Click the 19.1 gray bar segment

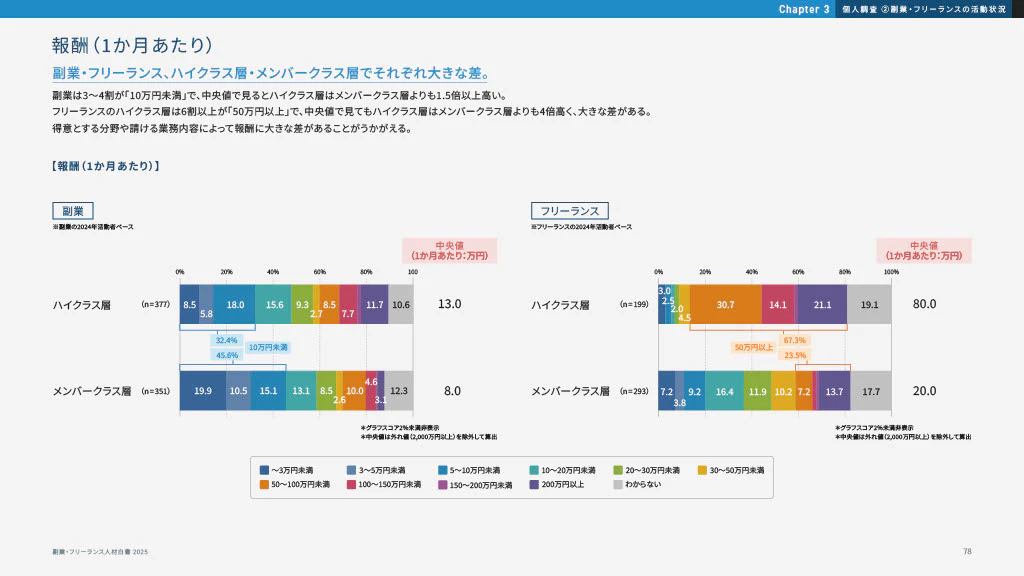869,304
